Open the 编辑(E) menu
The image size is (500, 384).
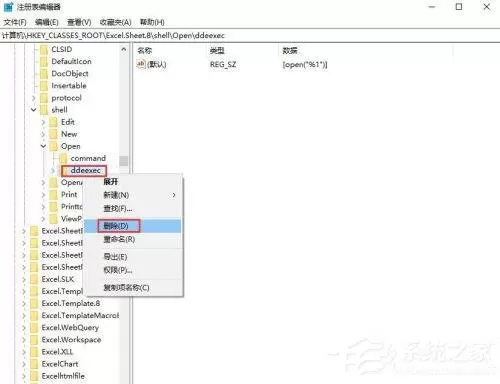coord(47,22)
